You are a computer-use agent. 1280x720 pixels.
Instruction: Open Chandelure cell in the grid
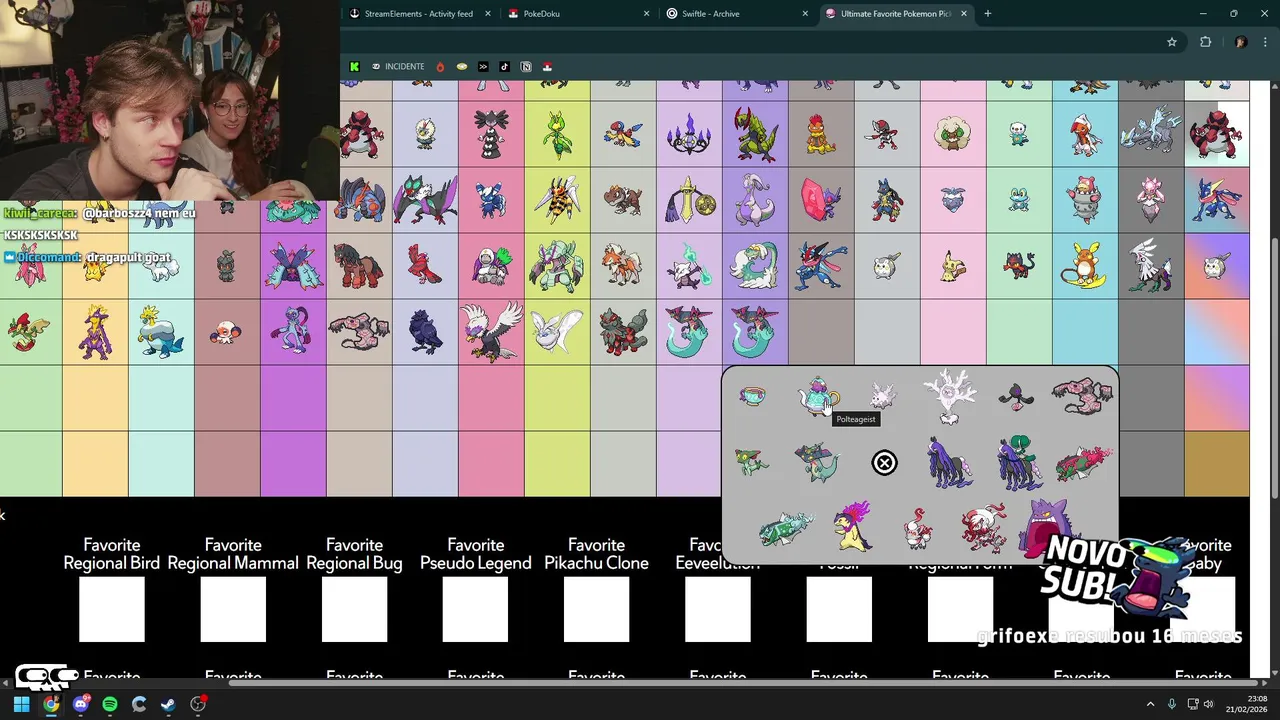[x=689, y=134]
